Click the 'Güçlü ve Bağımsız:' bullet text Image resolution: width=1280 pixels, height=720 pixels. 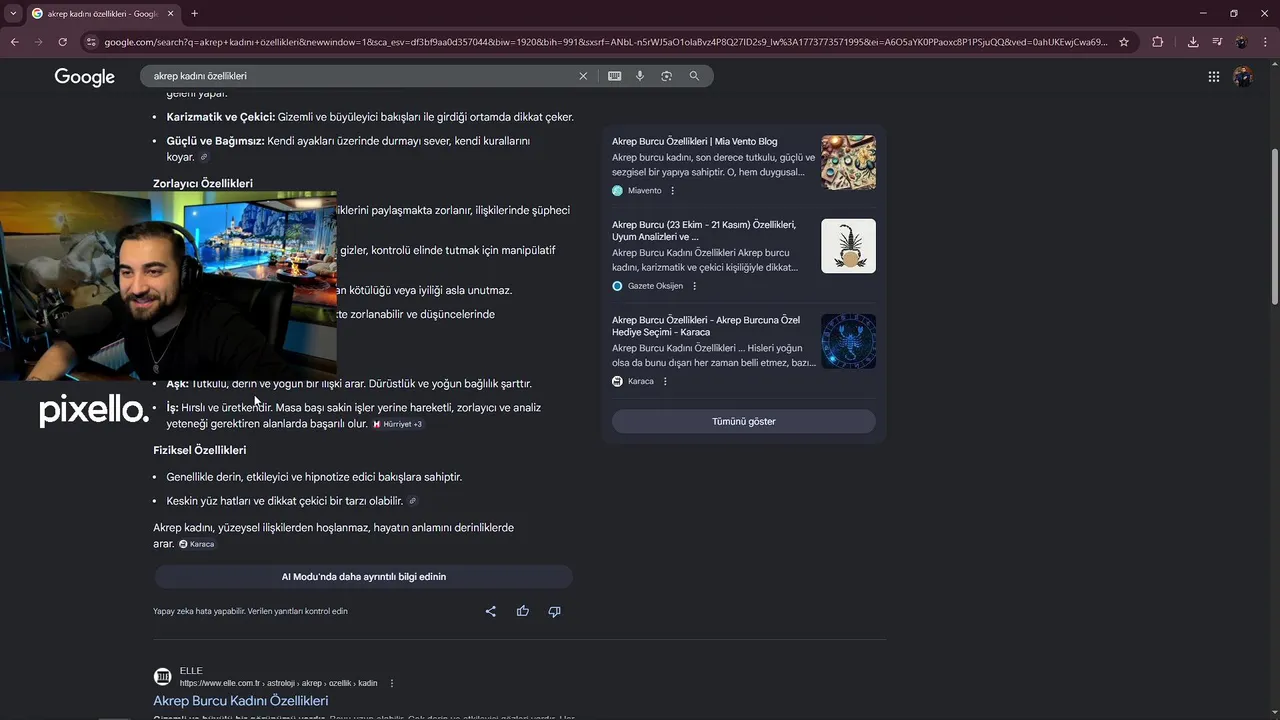coord(215,141)
